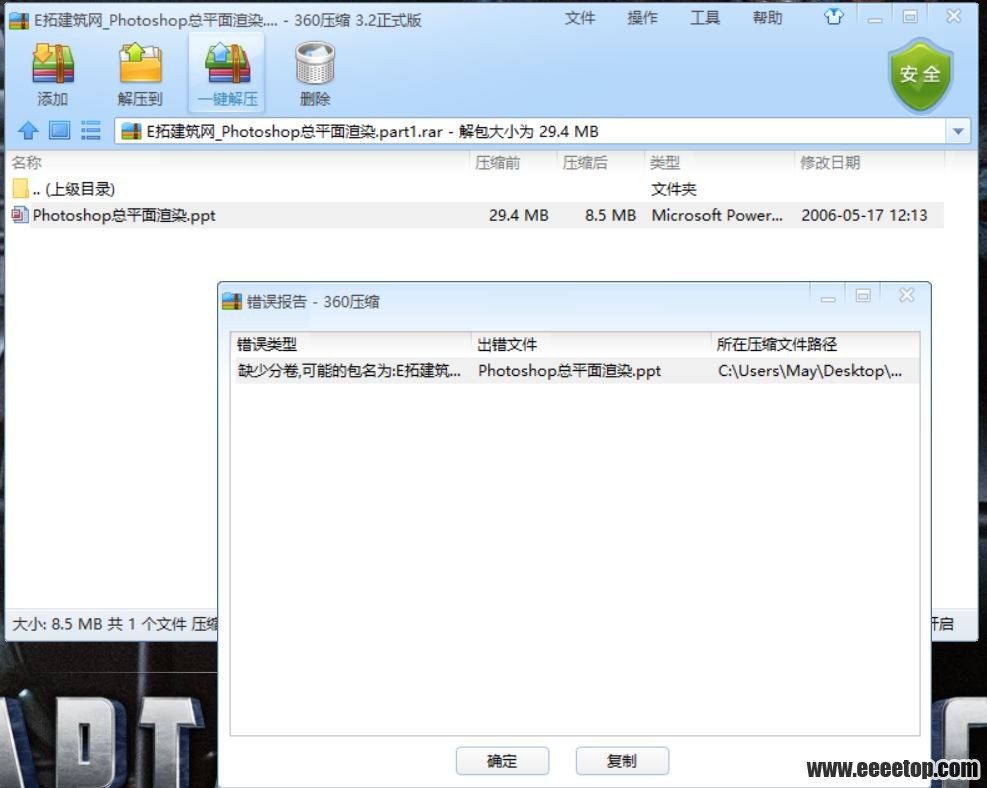Image resolution: width=987 pixels, height=788 pixels.
Task: Select the ..(上级目录) row
Action: coord(475,189)
